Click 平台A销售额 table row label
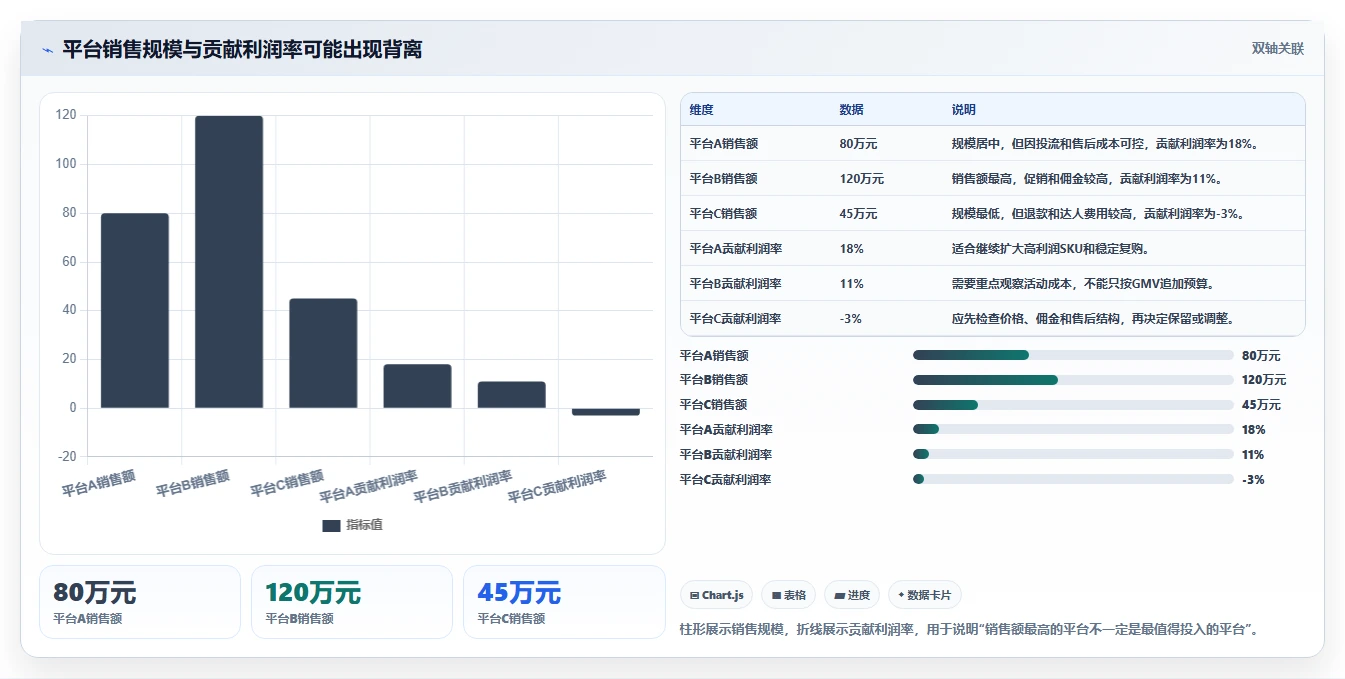 pyautogui.click(x=724, y=144)
